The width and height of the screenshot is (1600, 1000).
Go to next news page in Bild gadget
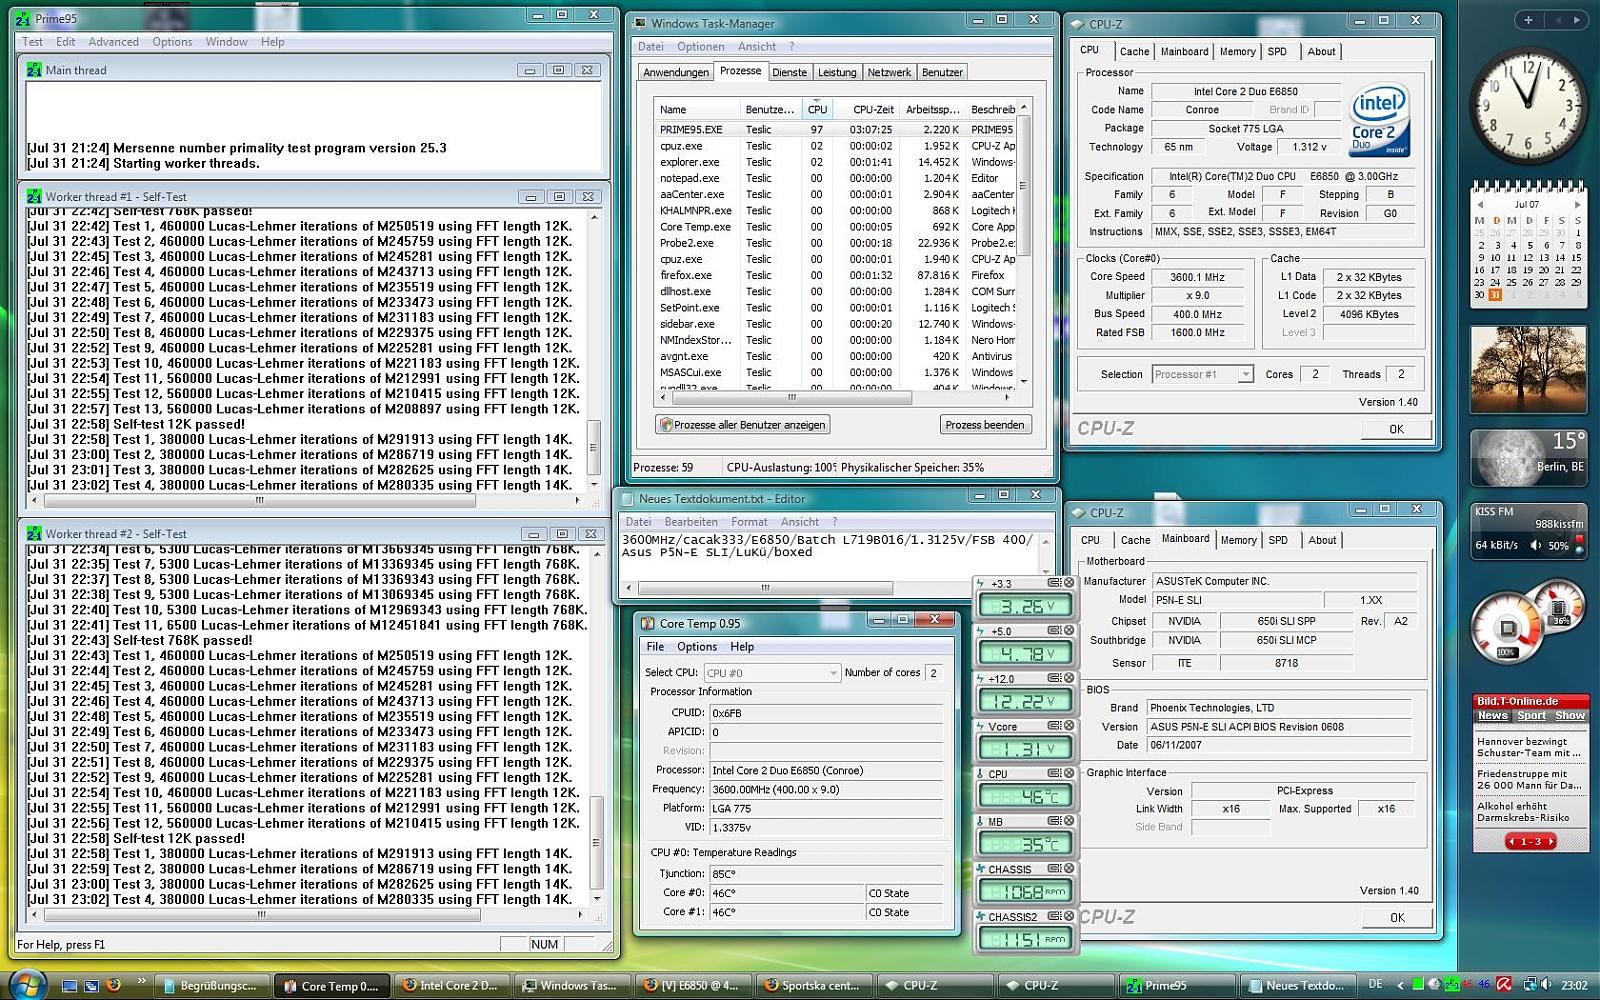point(1551,842)
